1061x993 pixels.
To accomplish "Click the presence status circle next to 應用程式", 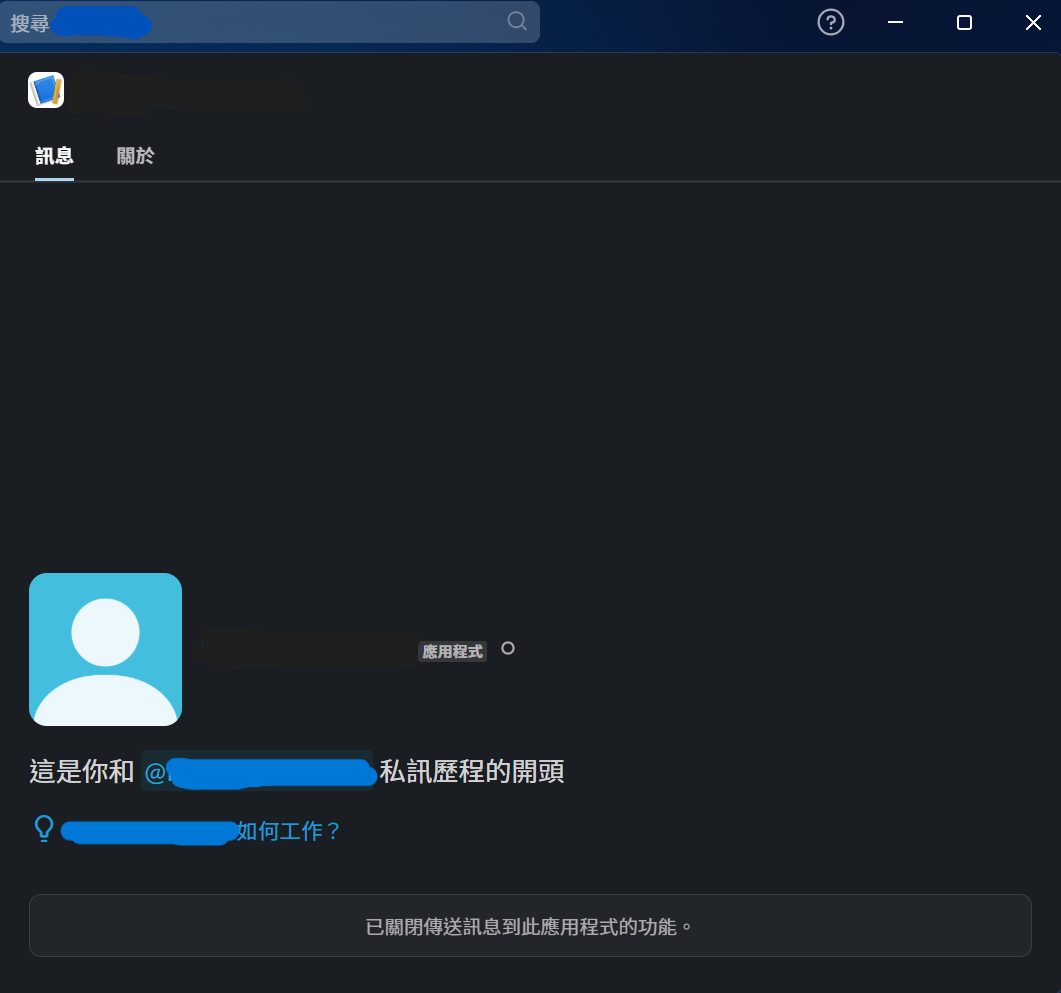I will (508, 648).
